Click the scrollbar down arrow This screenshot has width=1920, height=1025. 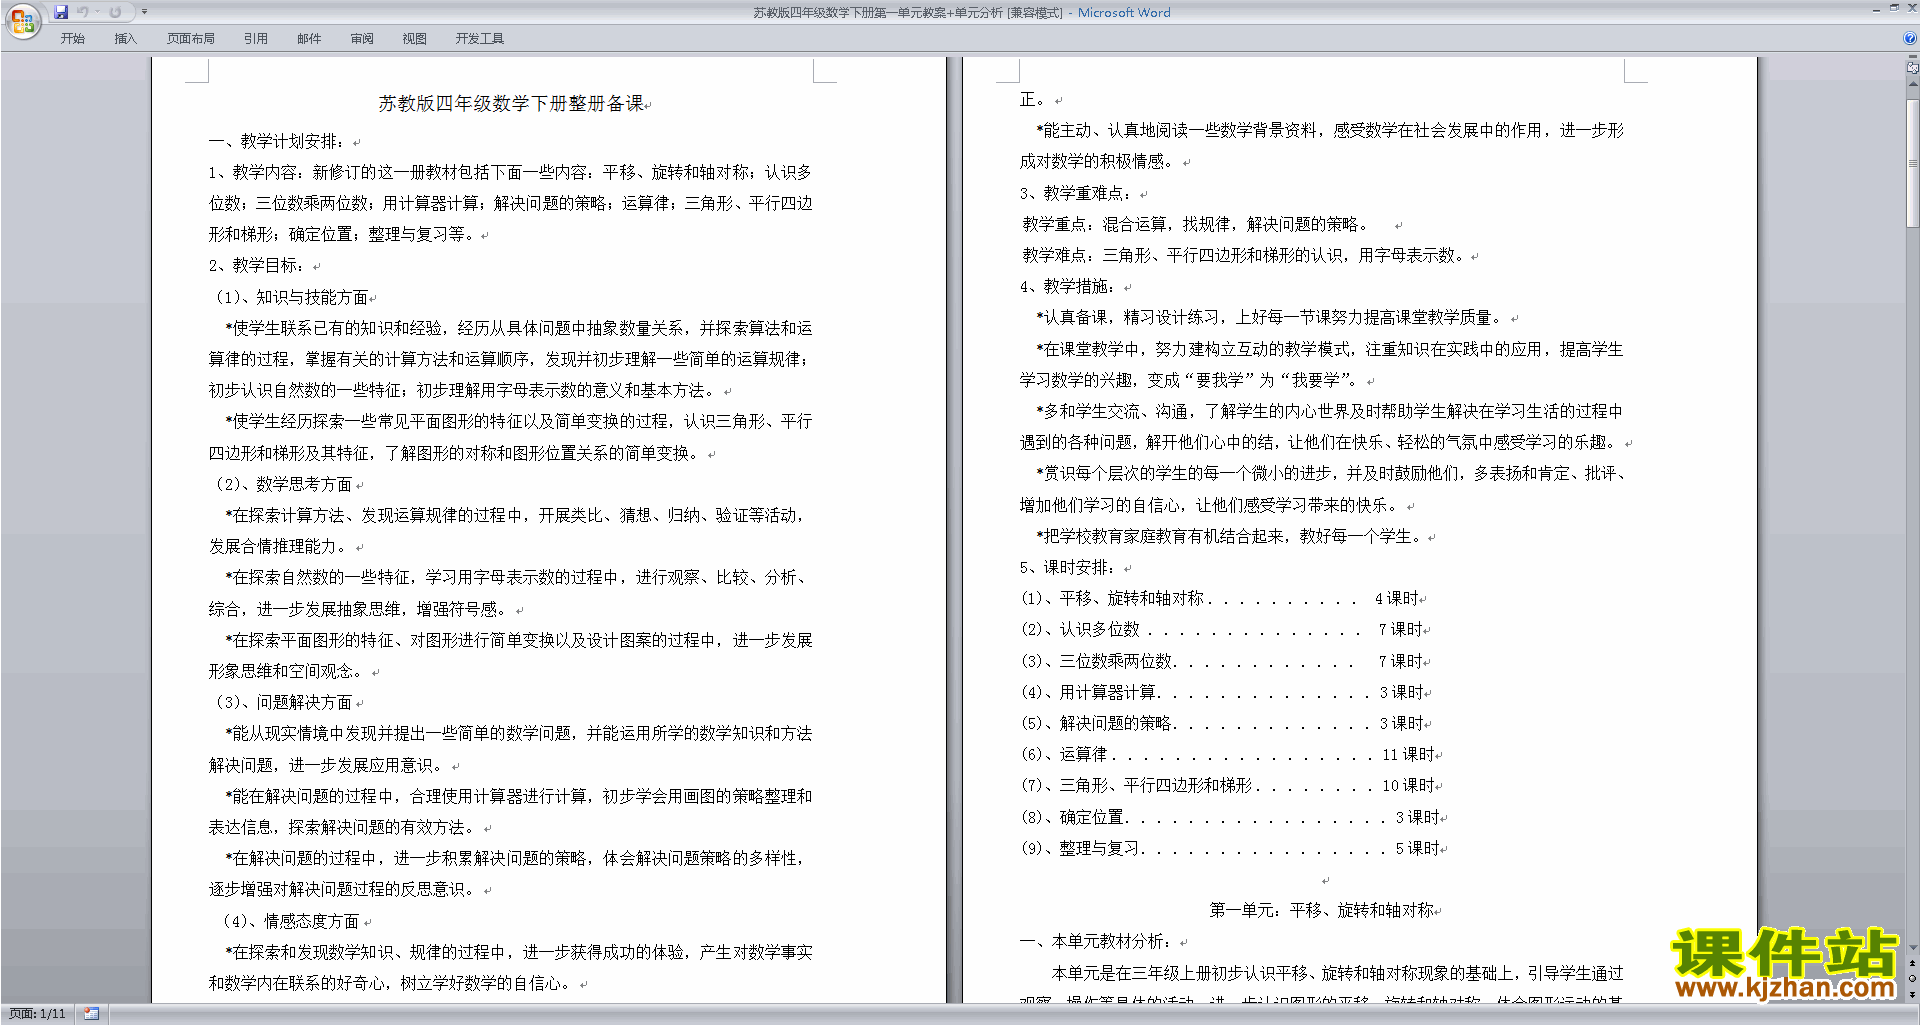point(1913,948)
